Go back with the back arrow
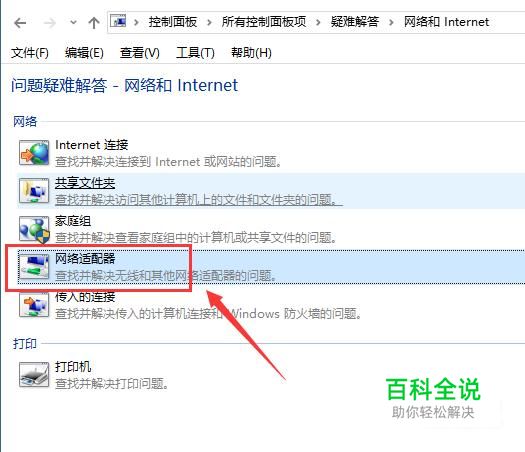This screenshot has height=452, width=525. tap(20, 23)
